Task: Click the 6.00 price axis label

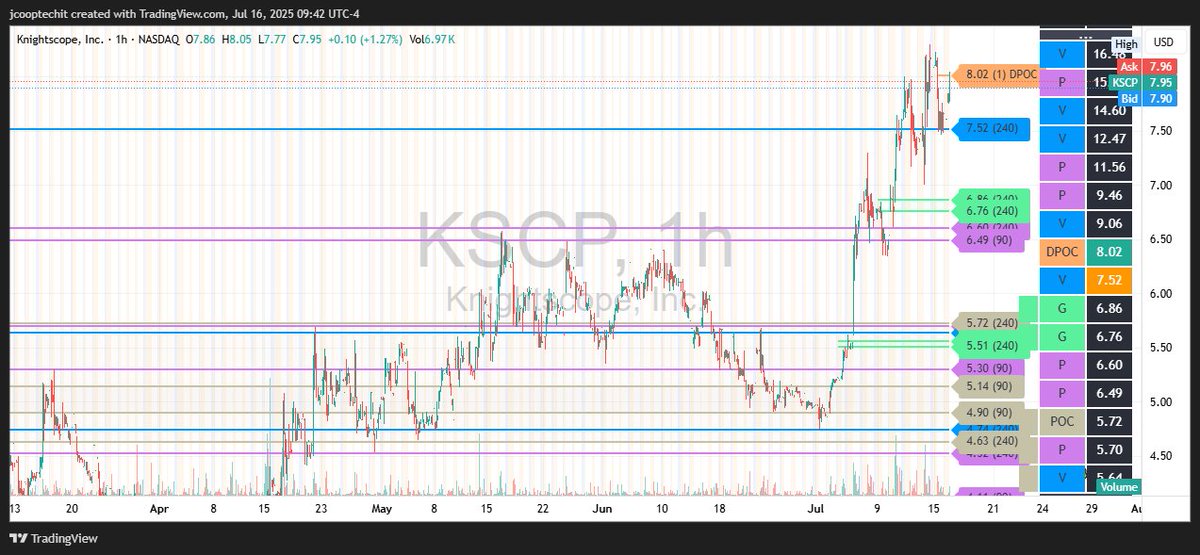Action: tap(1162, 293)
